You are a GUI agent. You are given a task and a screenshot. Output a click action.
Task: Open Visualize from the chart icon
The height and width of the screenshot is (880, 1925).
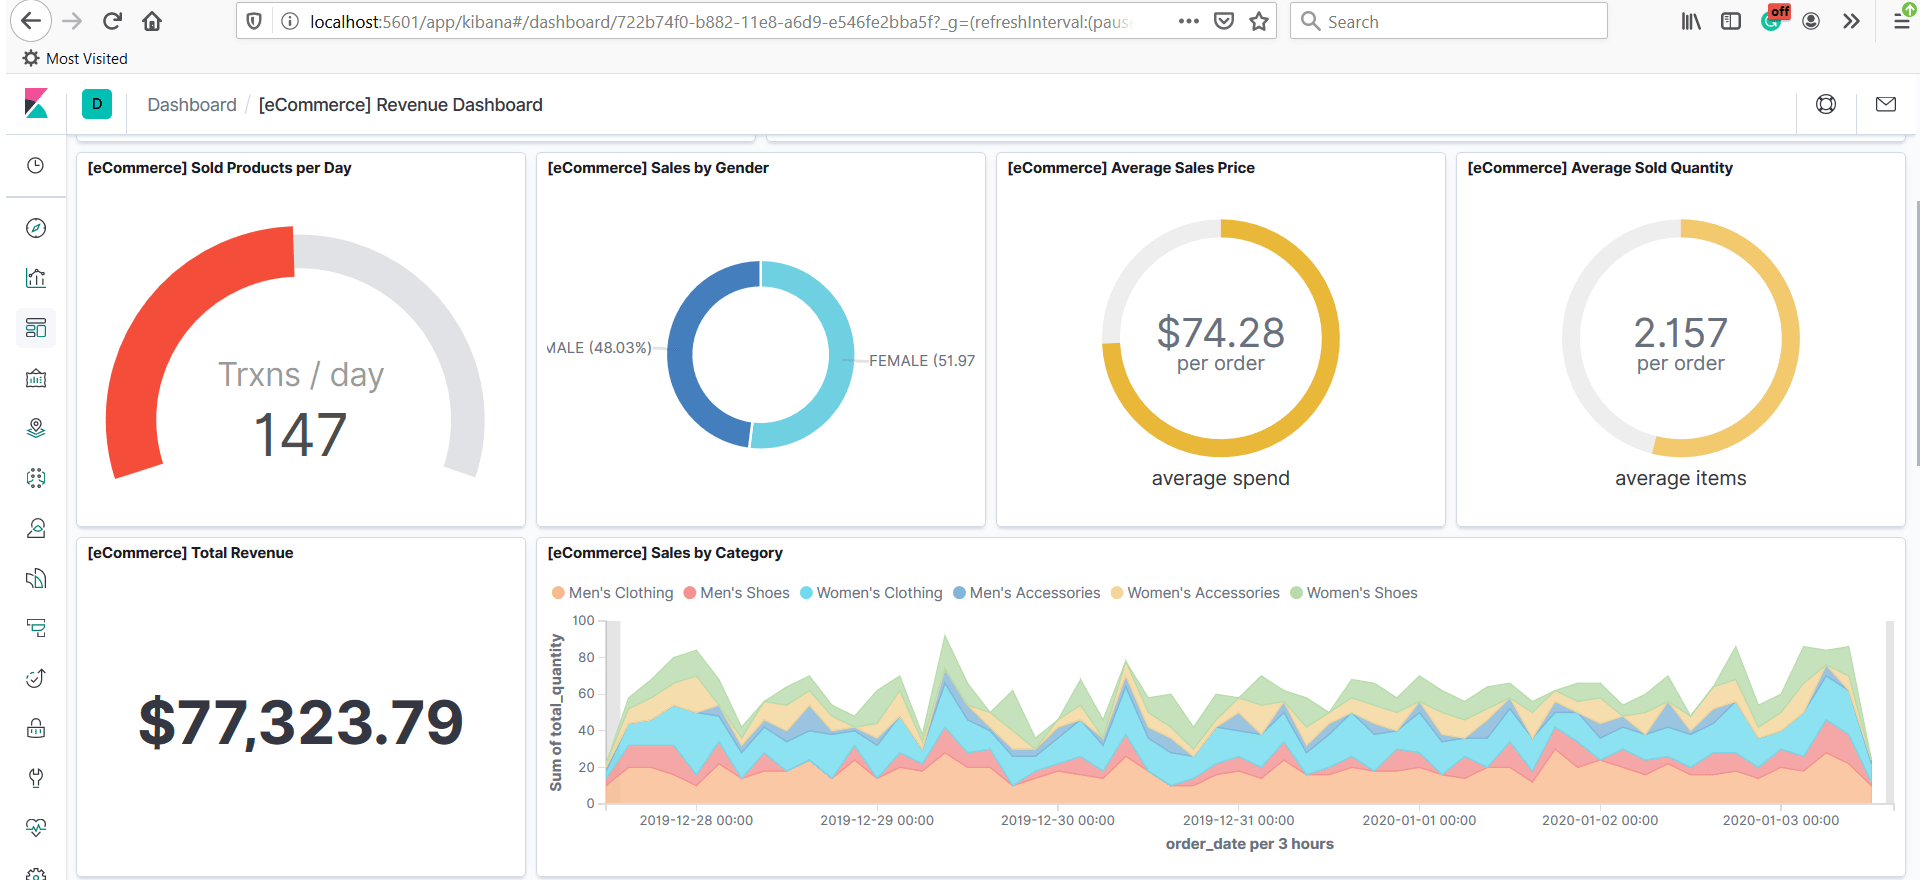[36, 278]
